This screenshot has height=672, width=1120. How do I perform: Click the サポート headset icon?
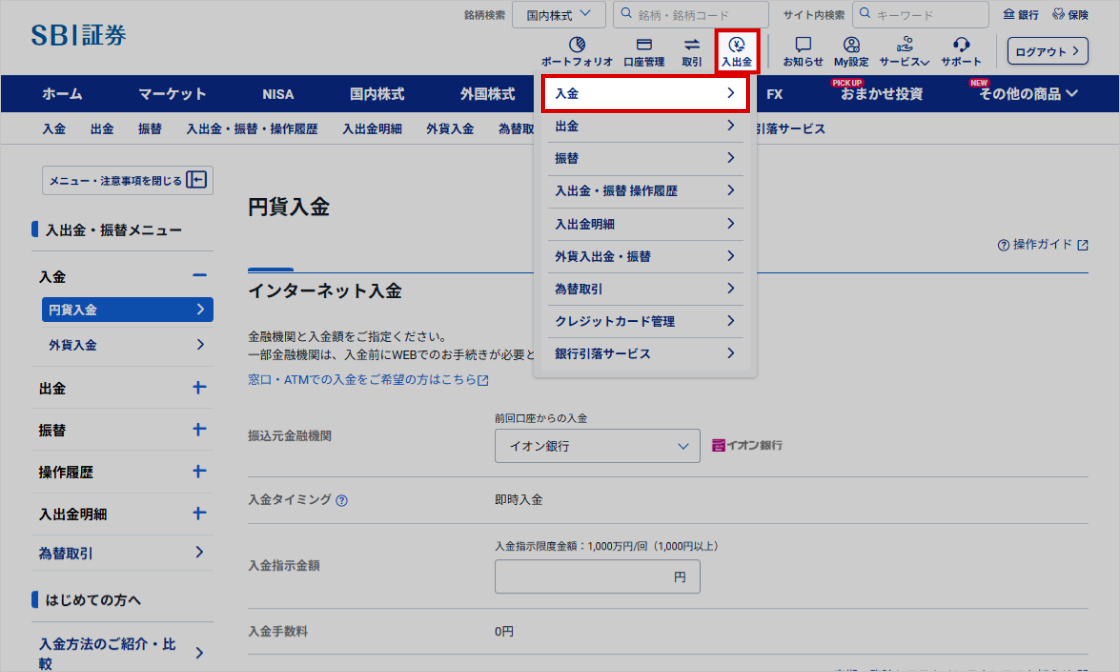click(x=961, y=45)
